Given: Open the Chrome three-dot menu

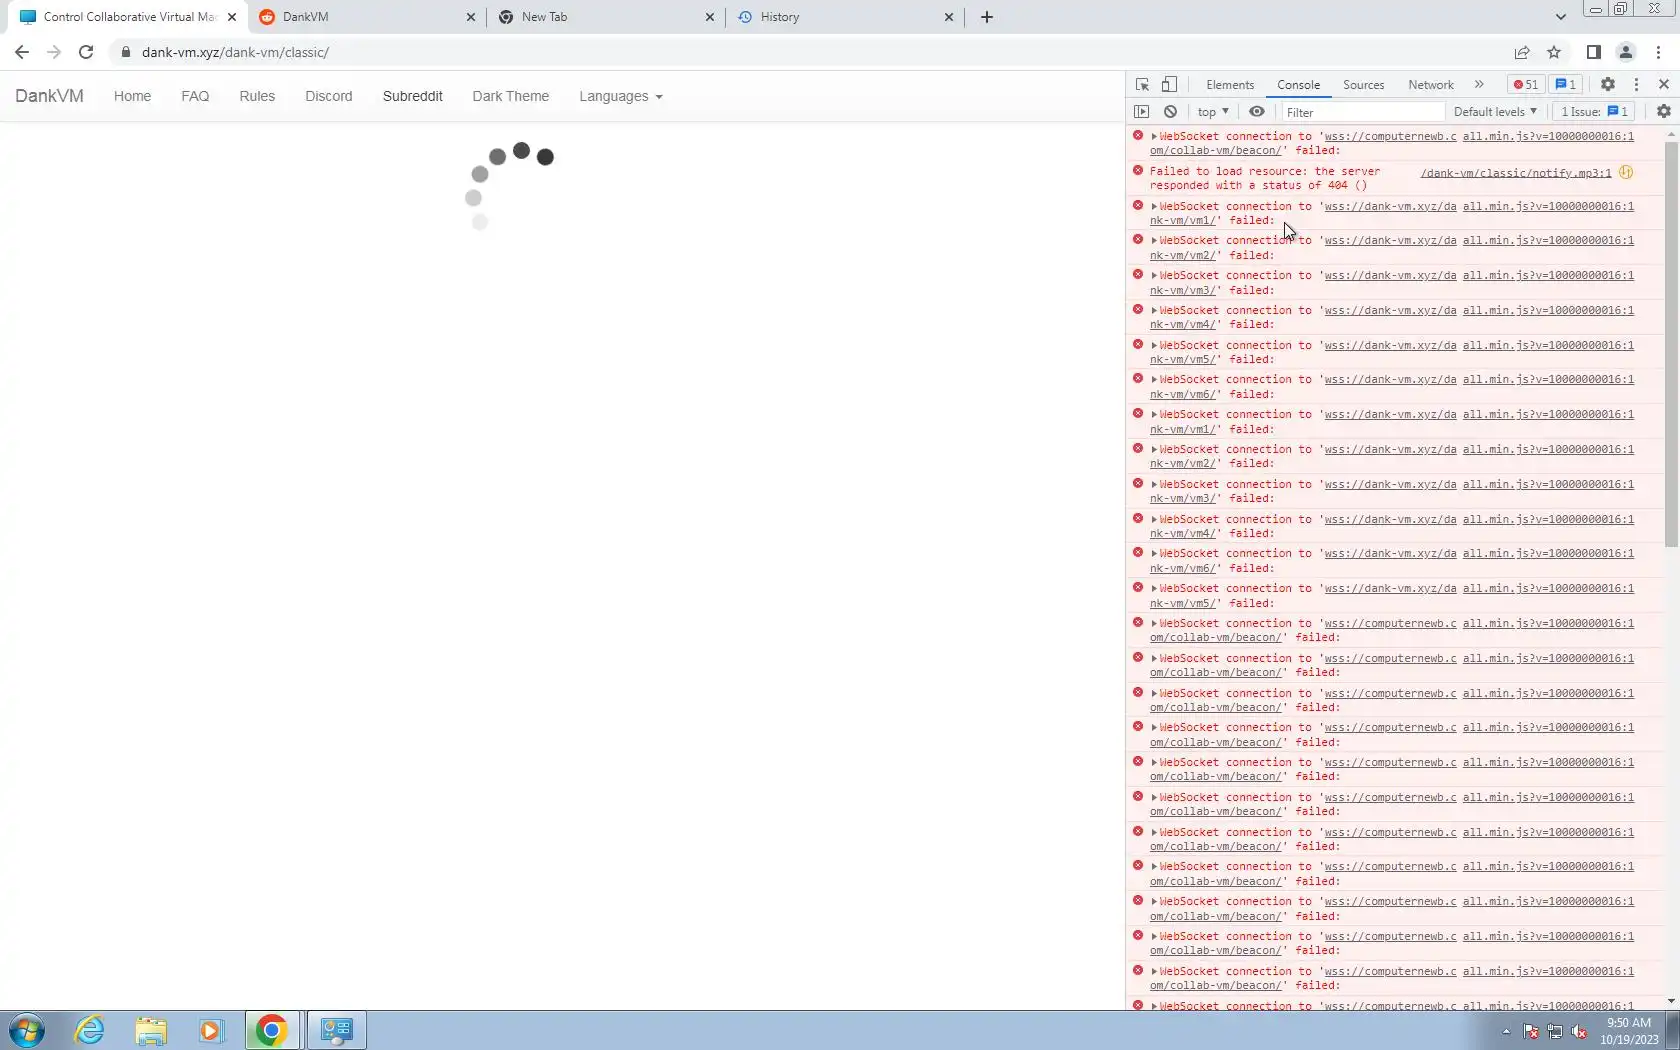Looking at the screenshot, I should (1659, 52).
